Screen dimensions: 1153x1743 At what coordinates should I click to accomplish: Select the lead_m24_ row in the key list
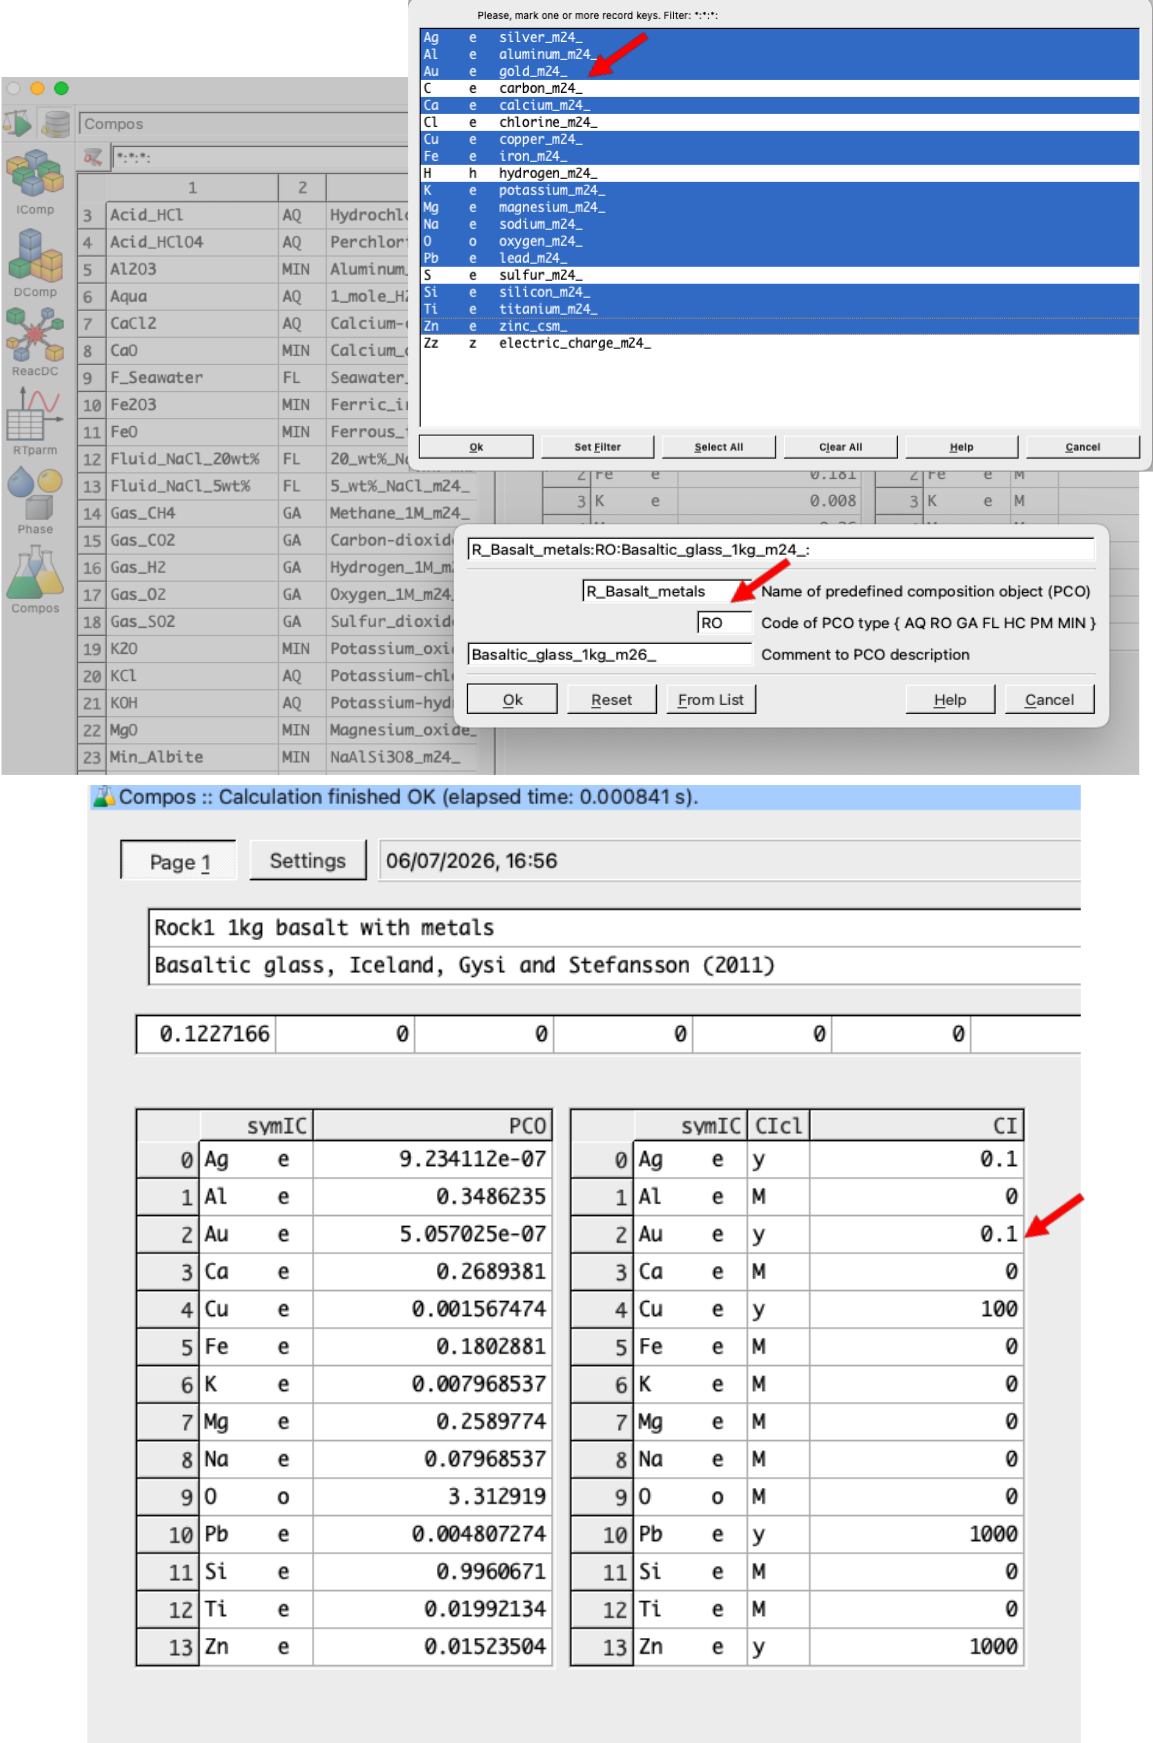click(779, 258)
